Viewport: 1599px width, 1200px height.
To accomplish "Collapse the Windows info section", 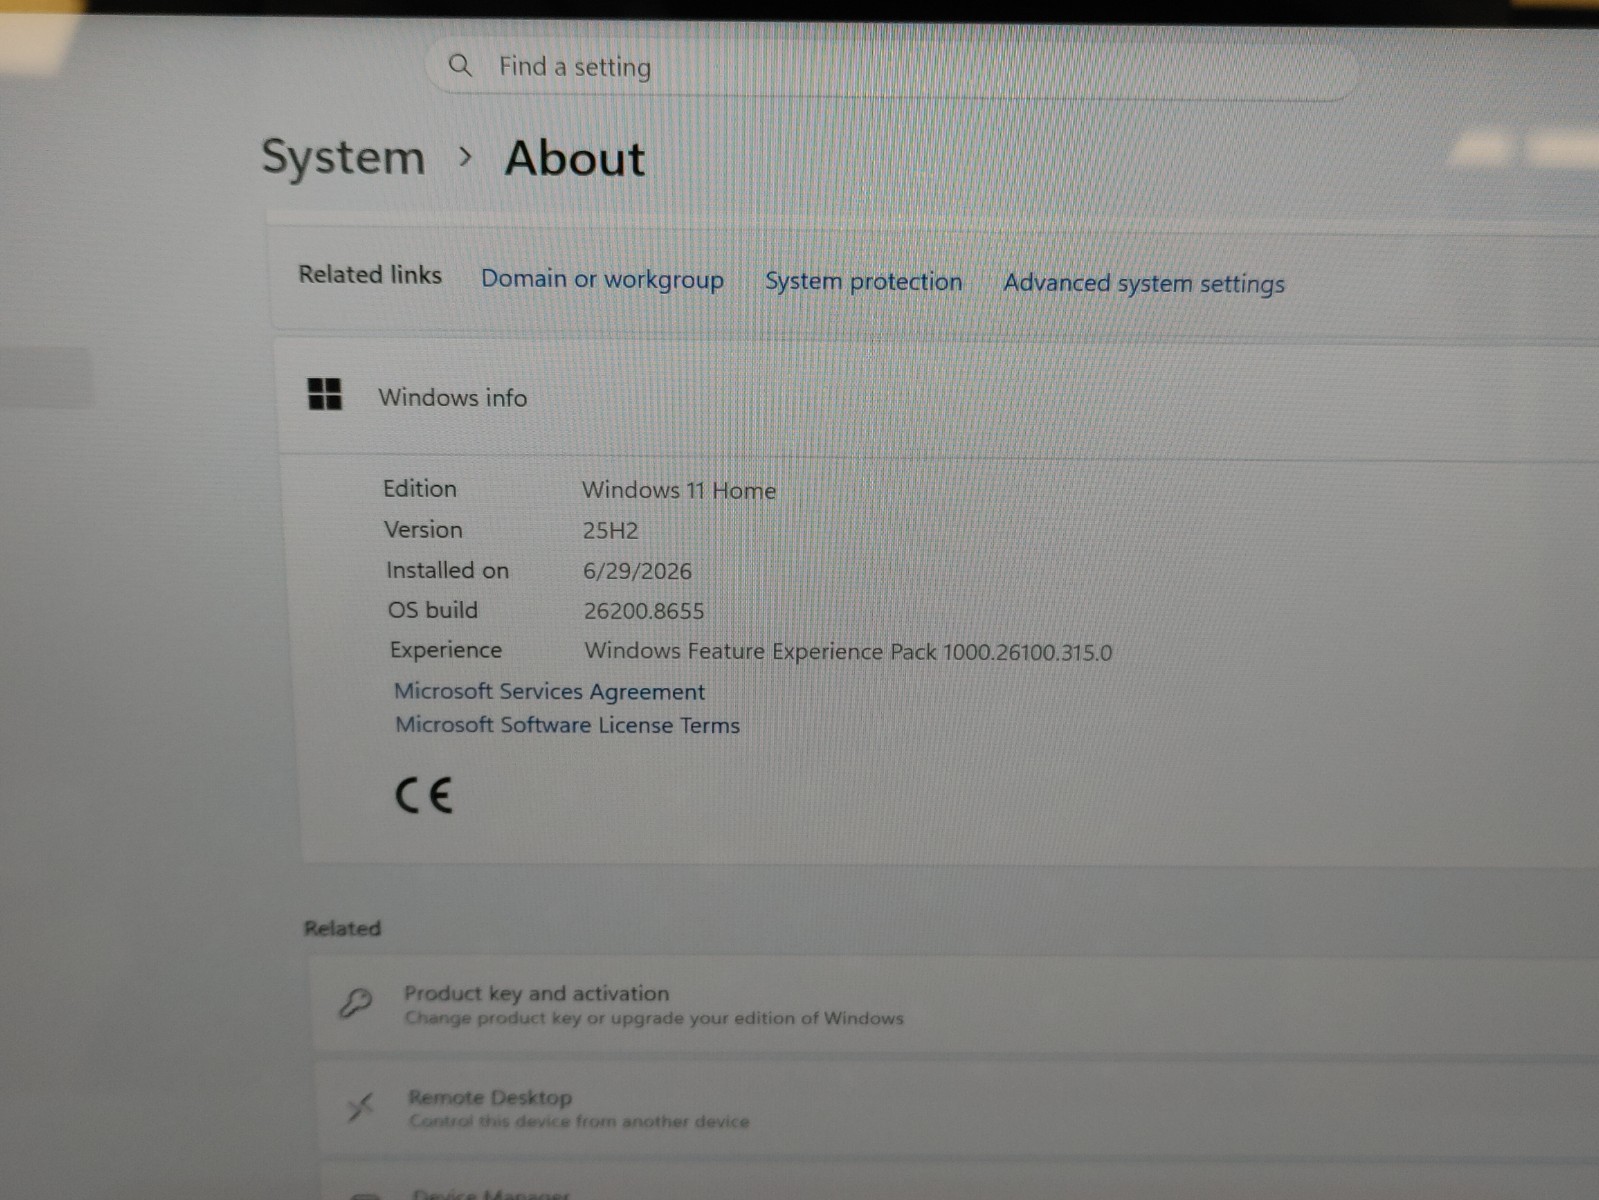I will click(x=938, y=398).
